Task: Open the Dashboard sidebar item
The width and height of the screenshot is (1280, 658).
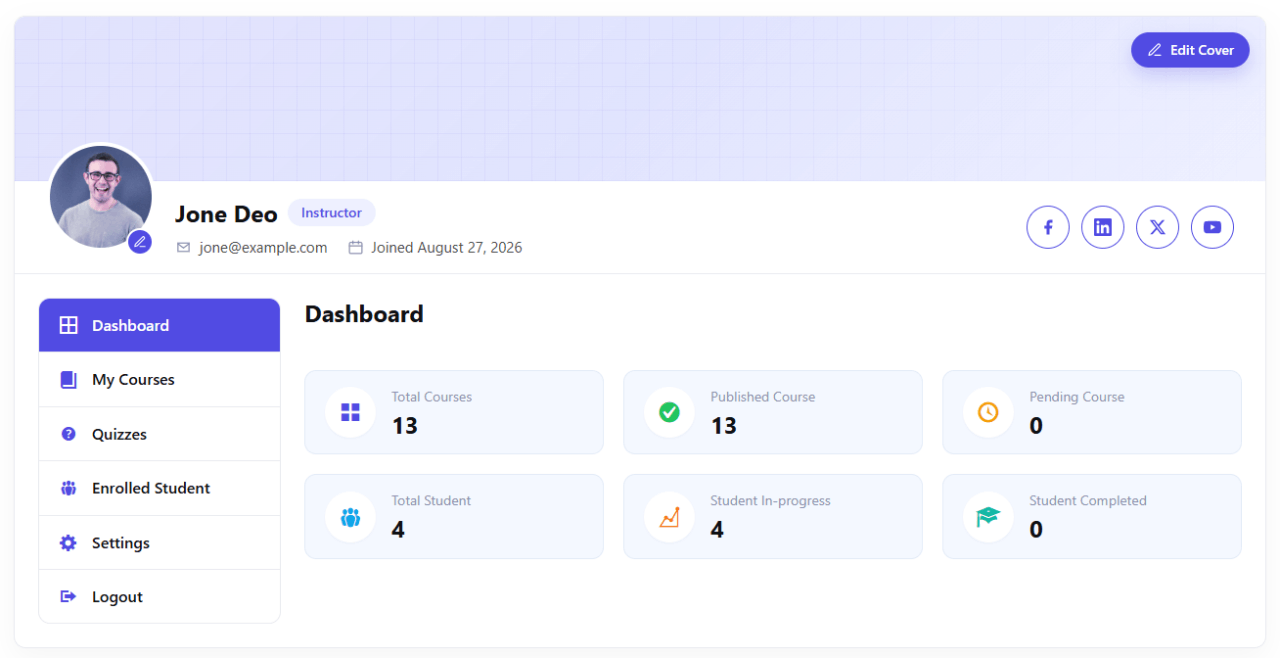Action: coord(159,325)
